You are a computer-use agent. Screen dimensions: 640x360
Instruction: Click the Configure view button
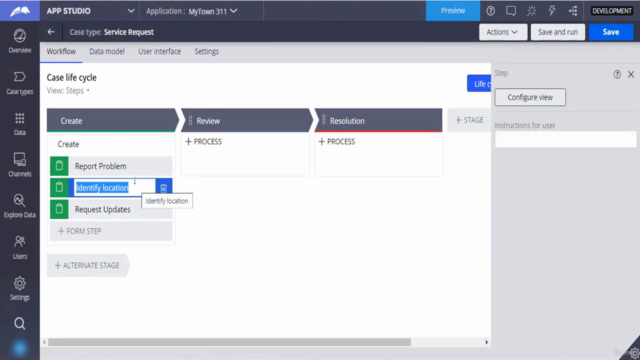pos(530,97)
